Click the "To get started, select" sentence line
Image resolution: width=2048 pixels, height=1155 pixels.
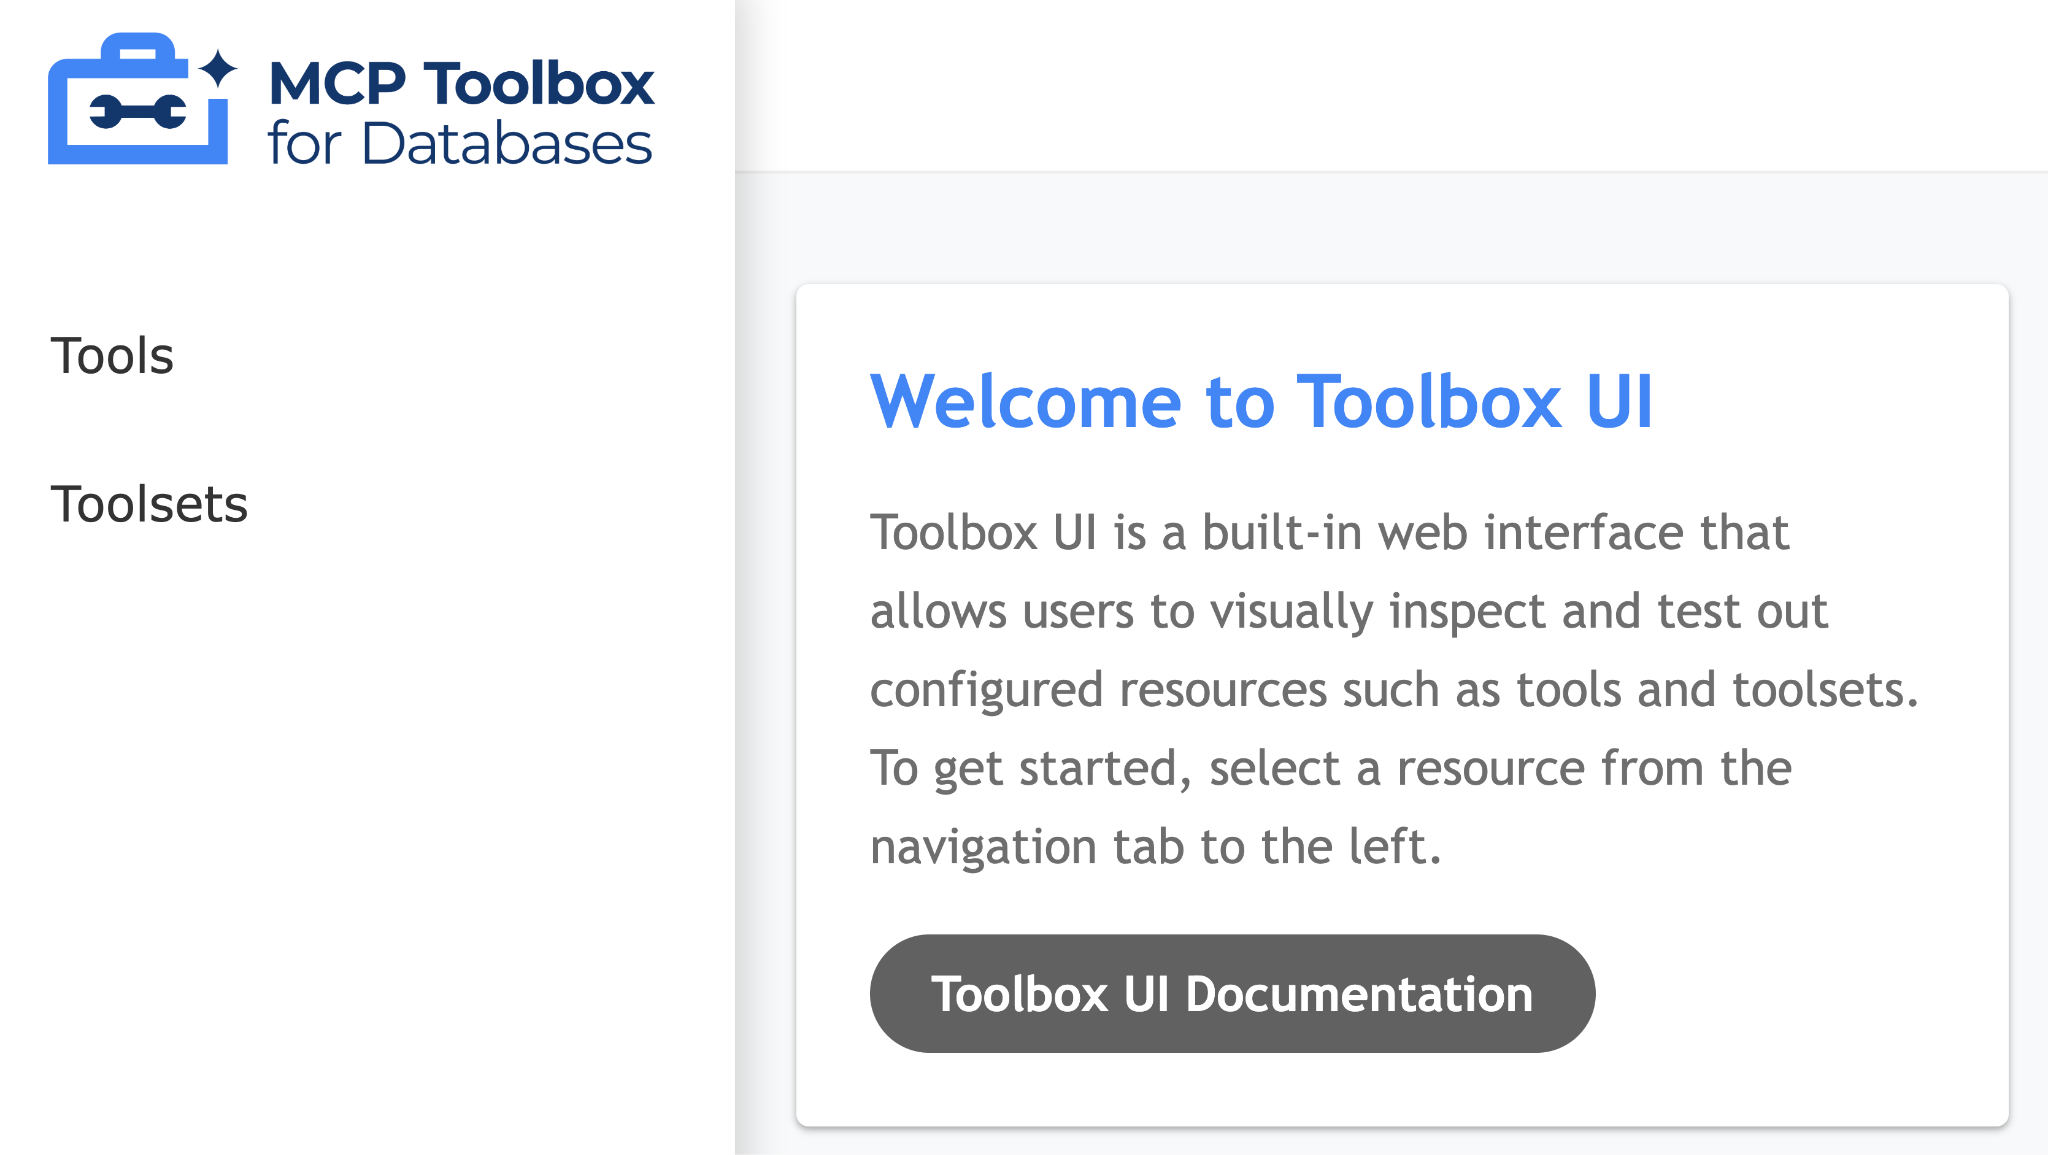coord(1330,769)
